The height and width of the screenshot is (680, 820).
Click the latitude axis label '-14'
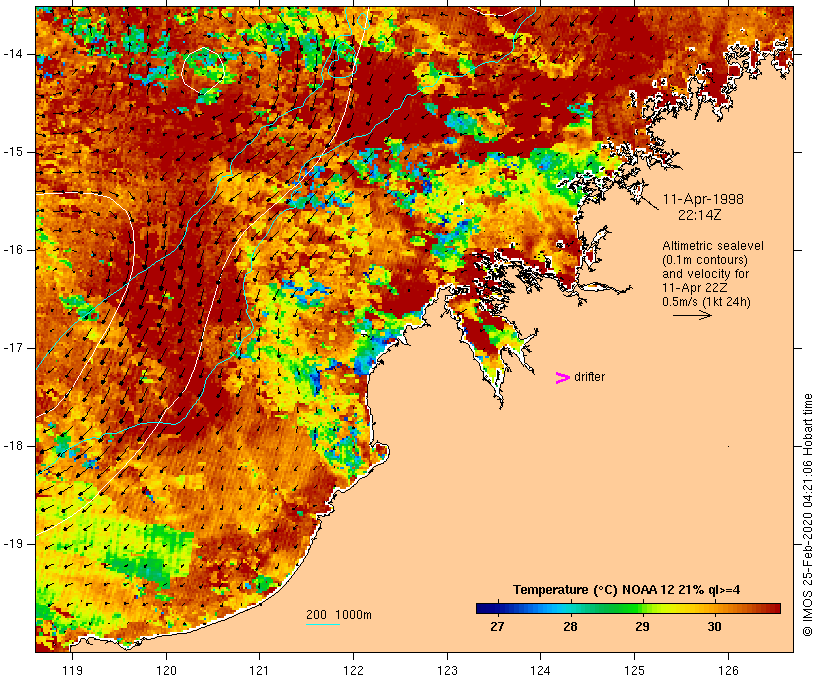13,54
